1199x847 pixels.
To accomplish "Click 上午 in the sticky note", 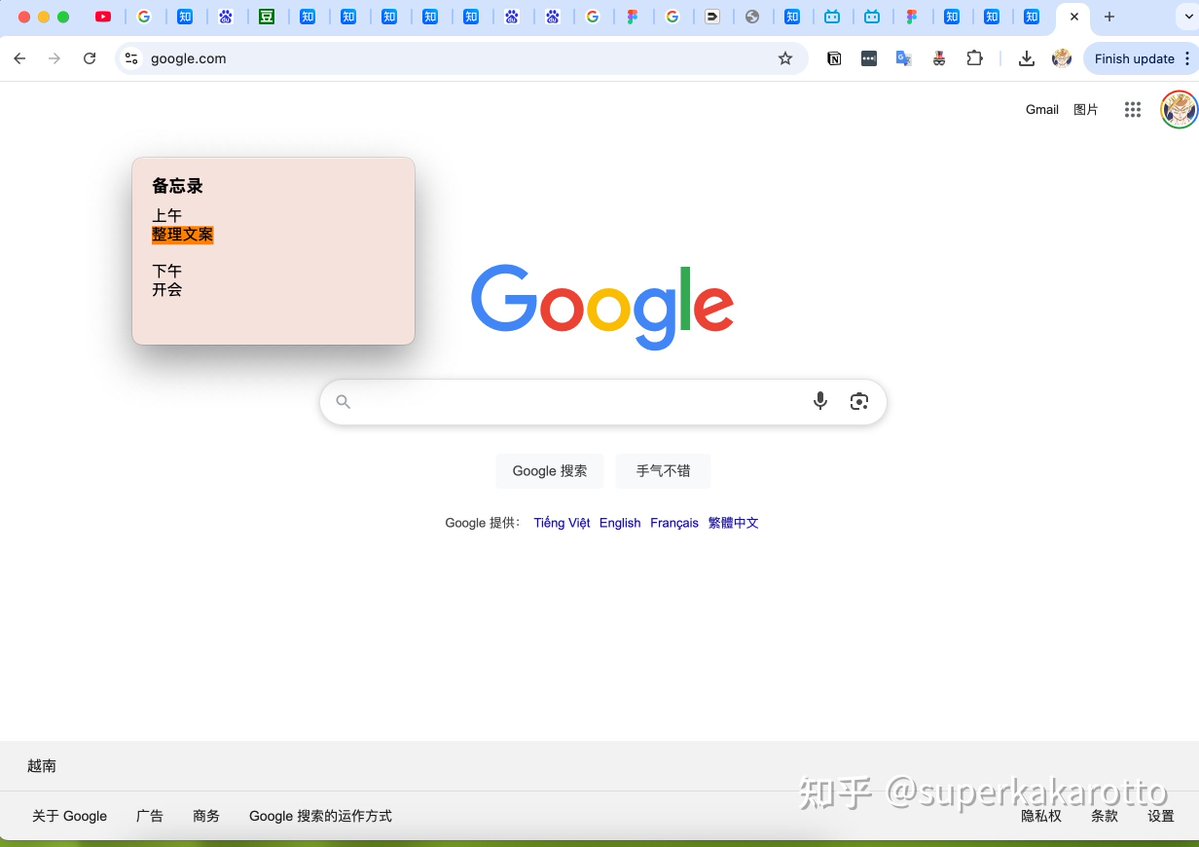I will (x=167, y=216).
